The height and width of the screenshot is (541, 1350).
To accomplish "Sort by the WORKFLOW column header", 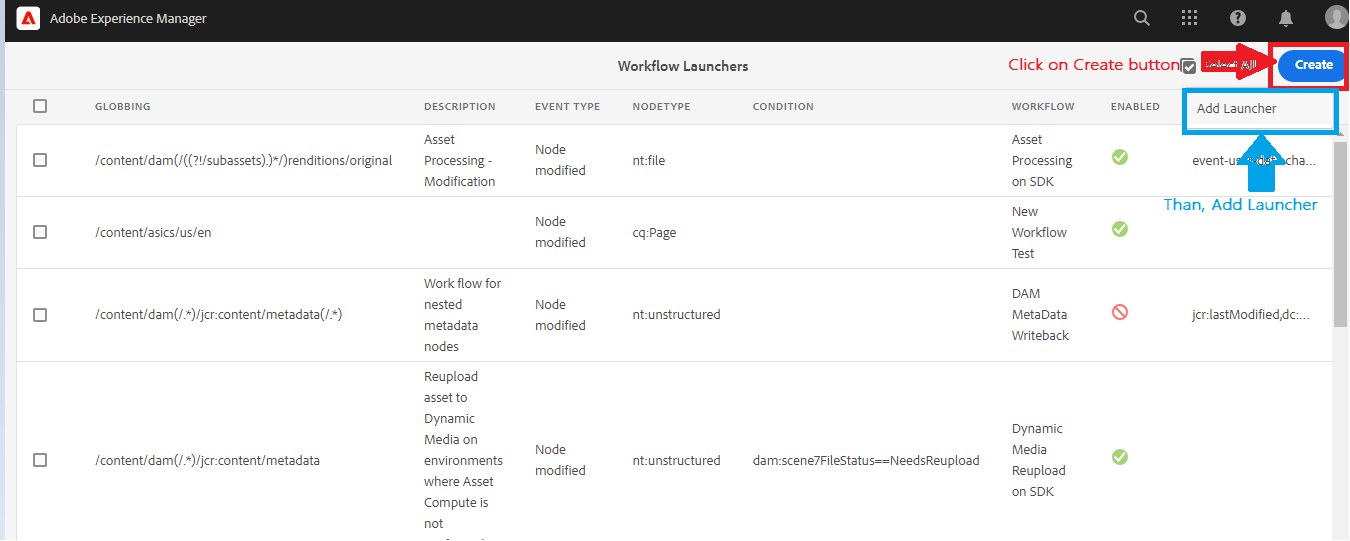I will click(1043, 106).
